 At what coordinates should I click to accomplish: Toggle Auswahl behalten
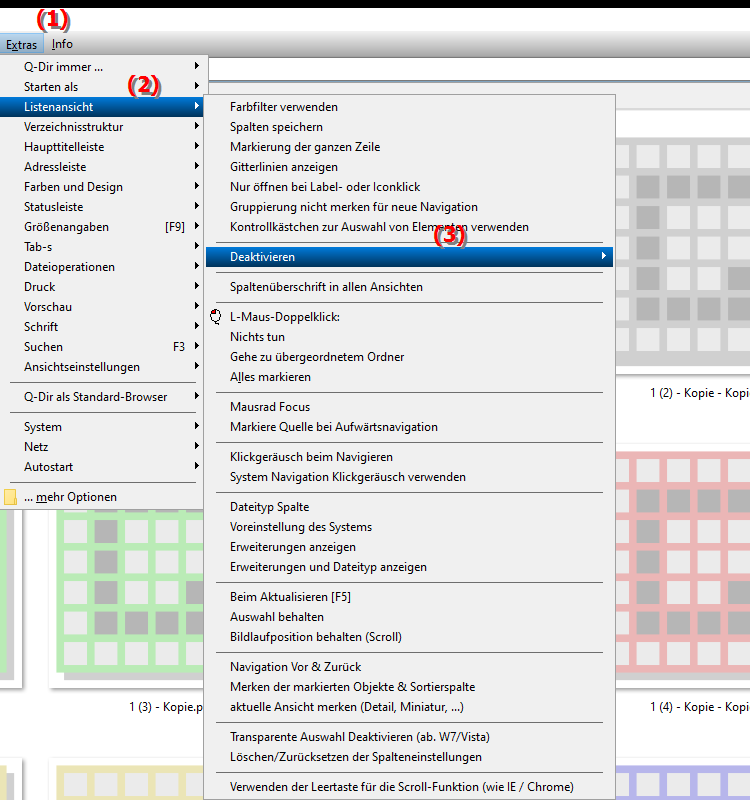(x=409, y=617)
